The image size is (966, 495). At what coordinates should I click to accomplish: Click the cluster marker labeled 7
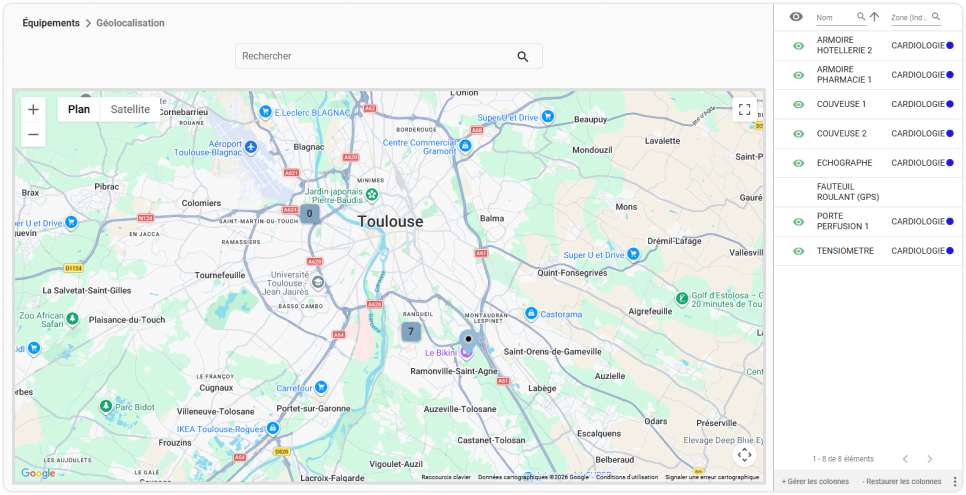point(411,332)
